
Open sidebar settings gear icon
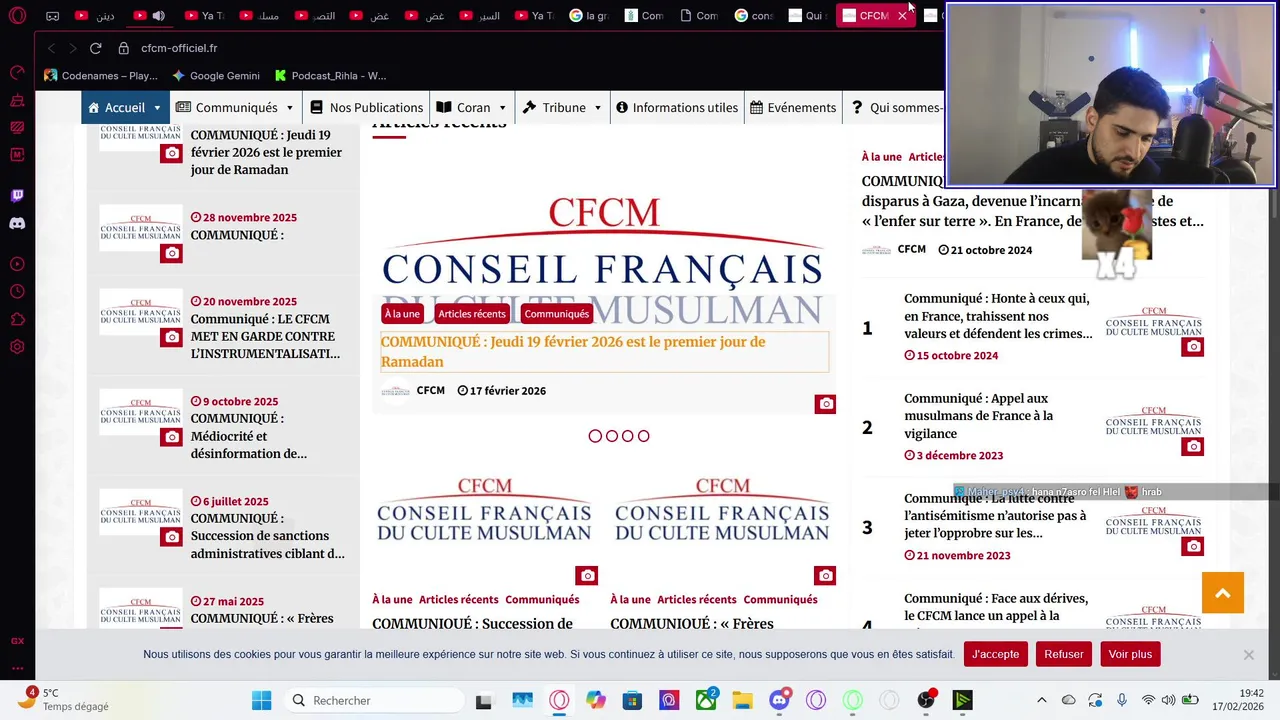(x=17, y=347)
